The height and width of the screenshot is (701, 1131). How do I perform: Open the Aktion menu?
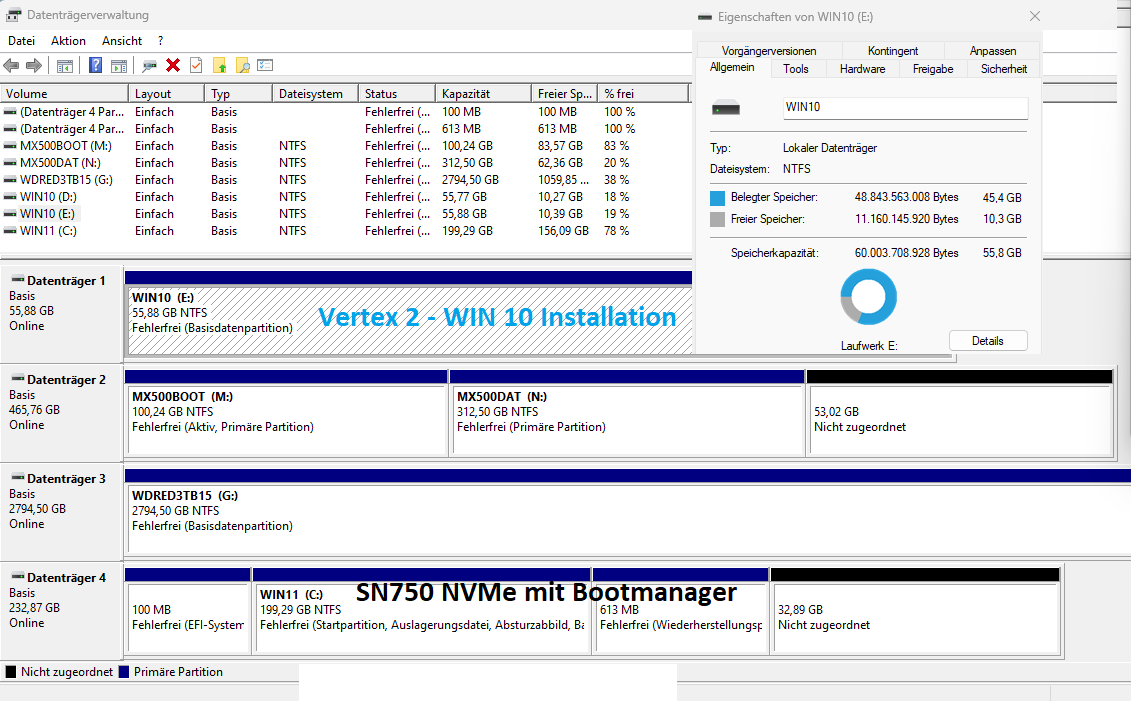coord(69,41)
